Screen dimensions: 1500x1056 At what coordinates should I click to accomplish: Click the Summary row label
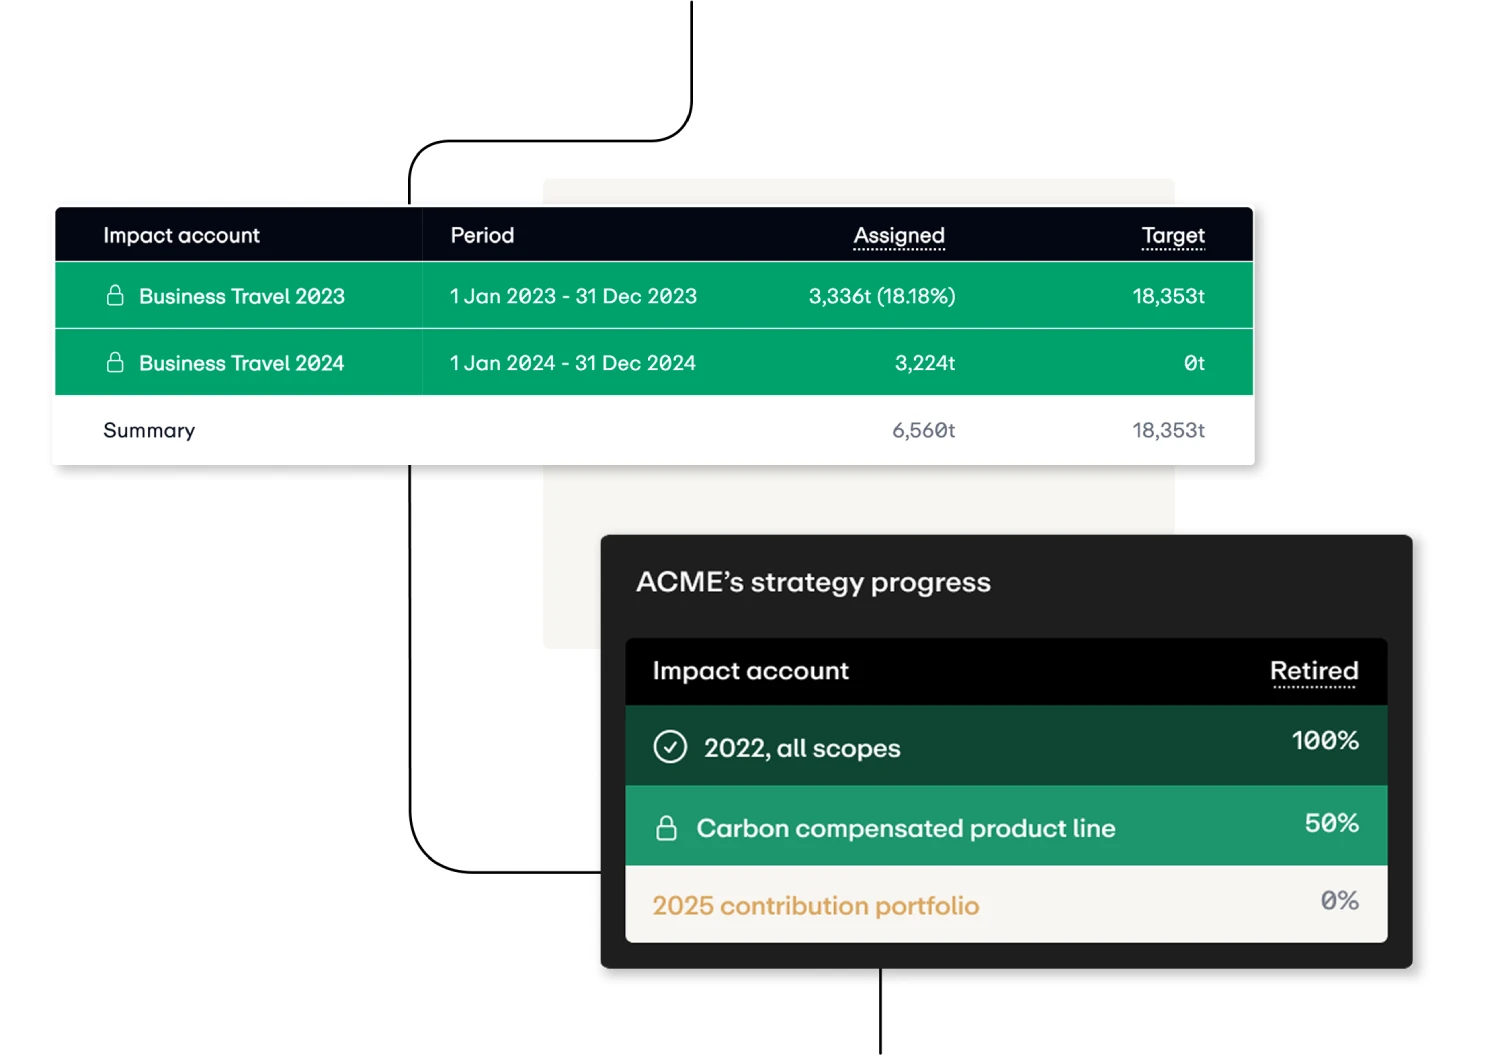pyautogui.click(x=149, y=430)
